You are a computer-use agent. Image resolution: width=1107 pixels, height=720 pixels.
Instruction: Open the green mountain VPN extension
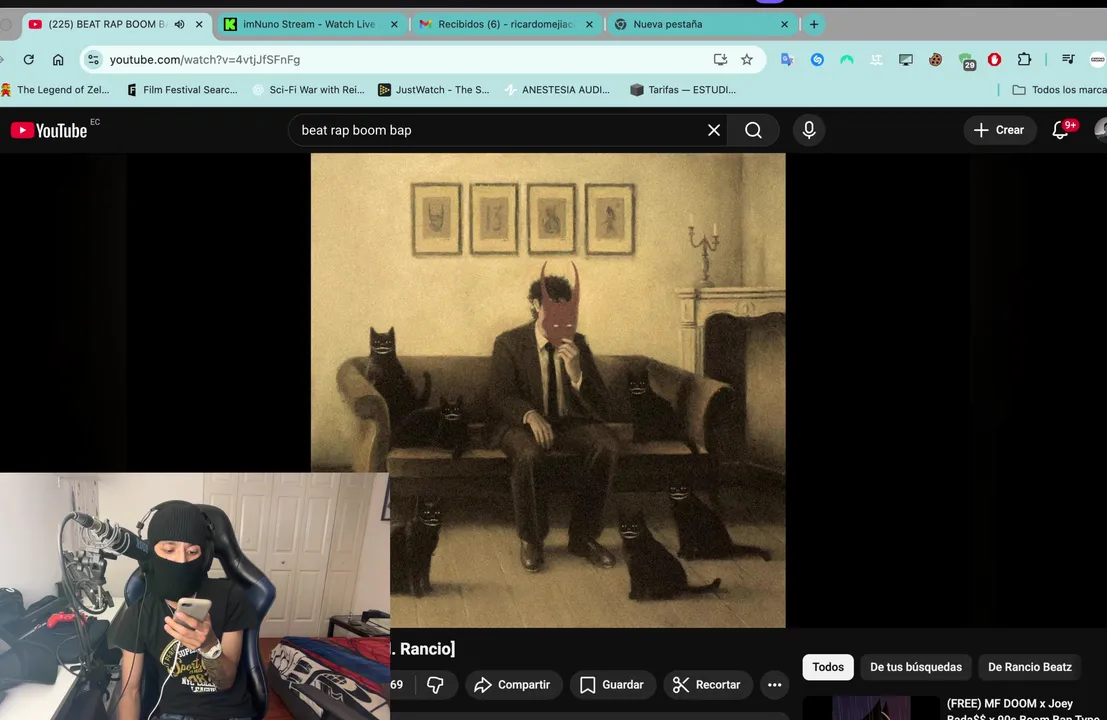click(846, 59)
